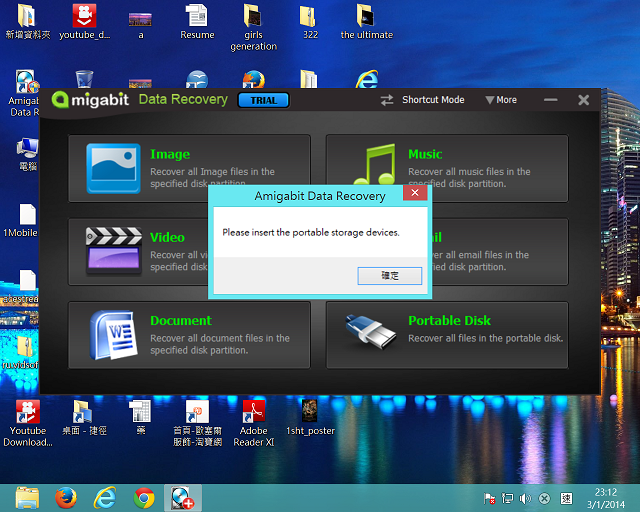
Task: Select the Portable Disk title text
Action: pos(449,321)
